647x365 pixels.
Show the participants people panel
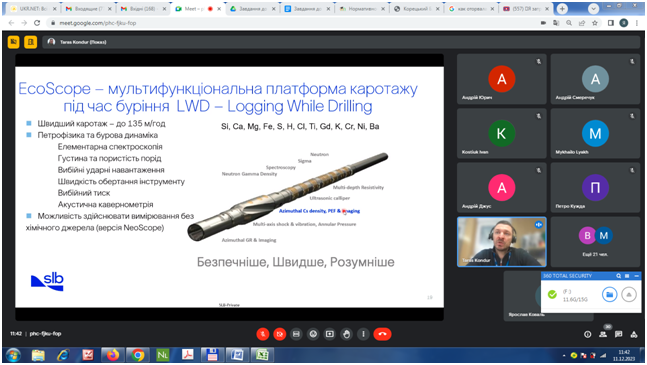click(x=603, y=334)
